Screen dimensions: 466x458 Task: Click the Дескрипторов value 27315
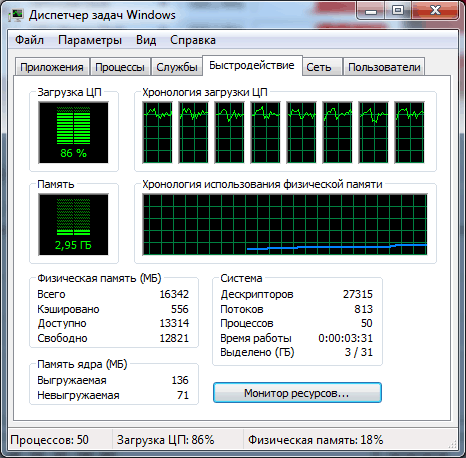tap(358, 294)
